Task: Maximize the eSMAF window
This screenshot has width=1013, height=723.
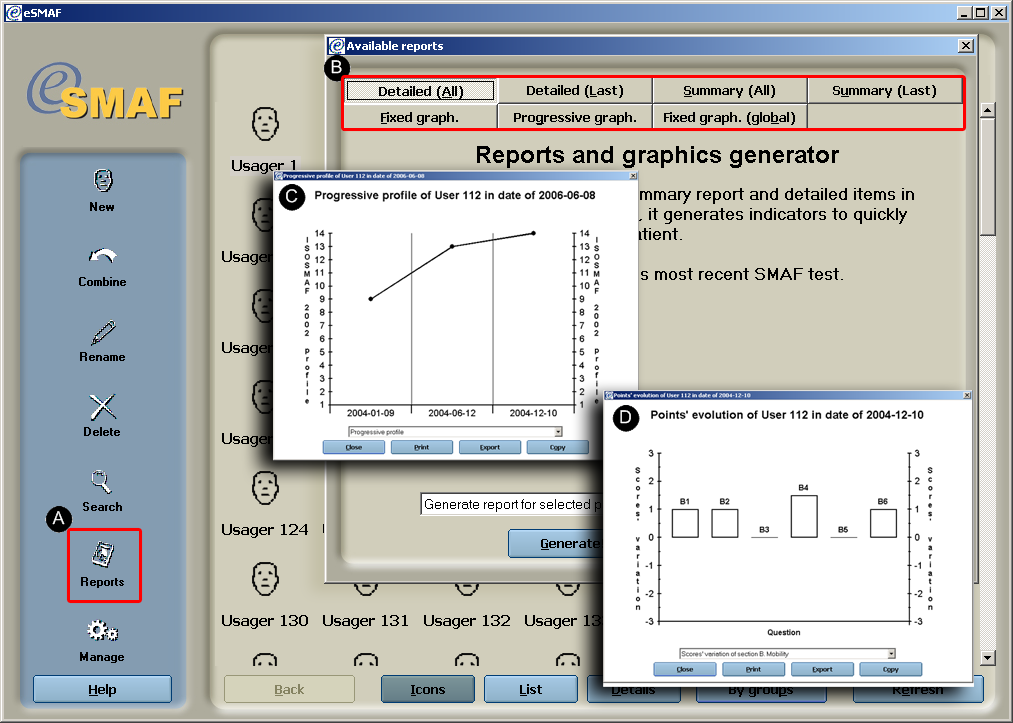Action: coord(981,12)
